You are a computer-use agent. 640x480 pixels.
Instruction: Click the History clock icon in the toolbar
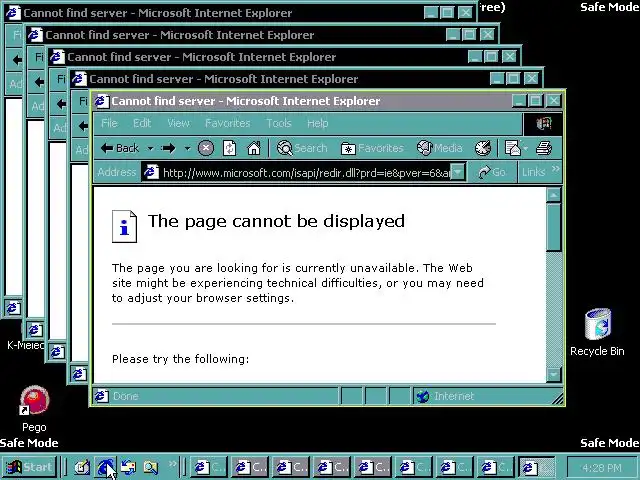click(483, 148)
